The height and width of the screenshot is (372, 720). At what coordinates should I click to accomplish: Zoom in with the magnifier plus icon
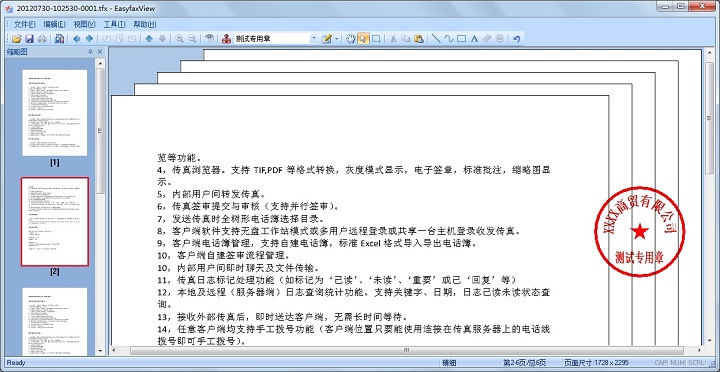click(x=180, y=39)
